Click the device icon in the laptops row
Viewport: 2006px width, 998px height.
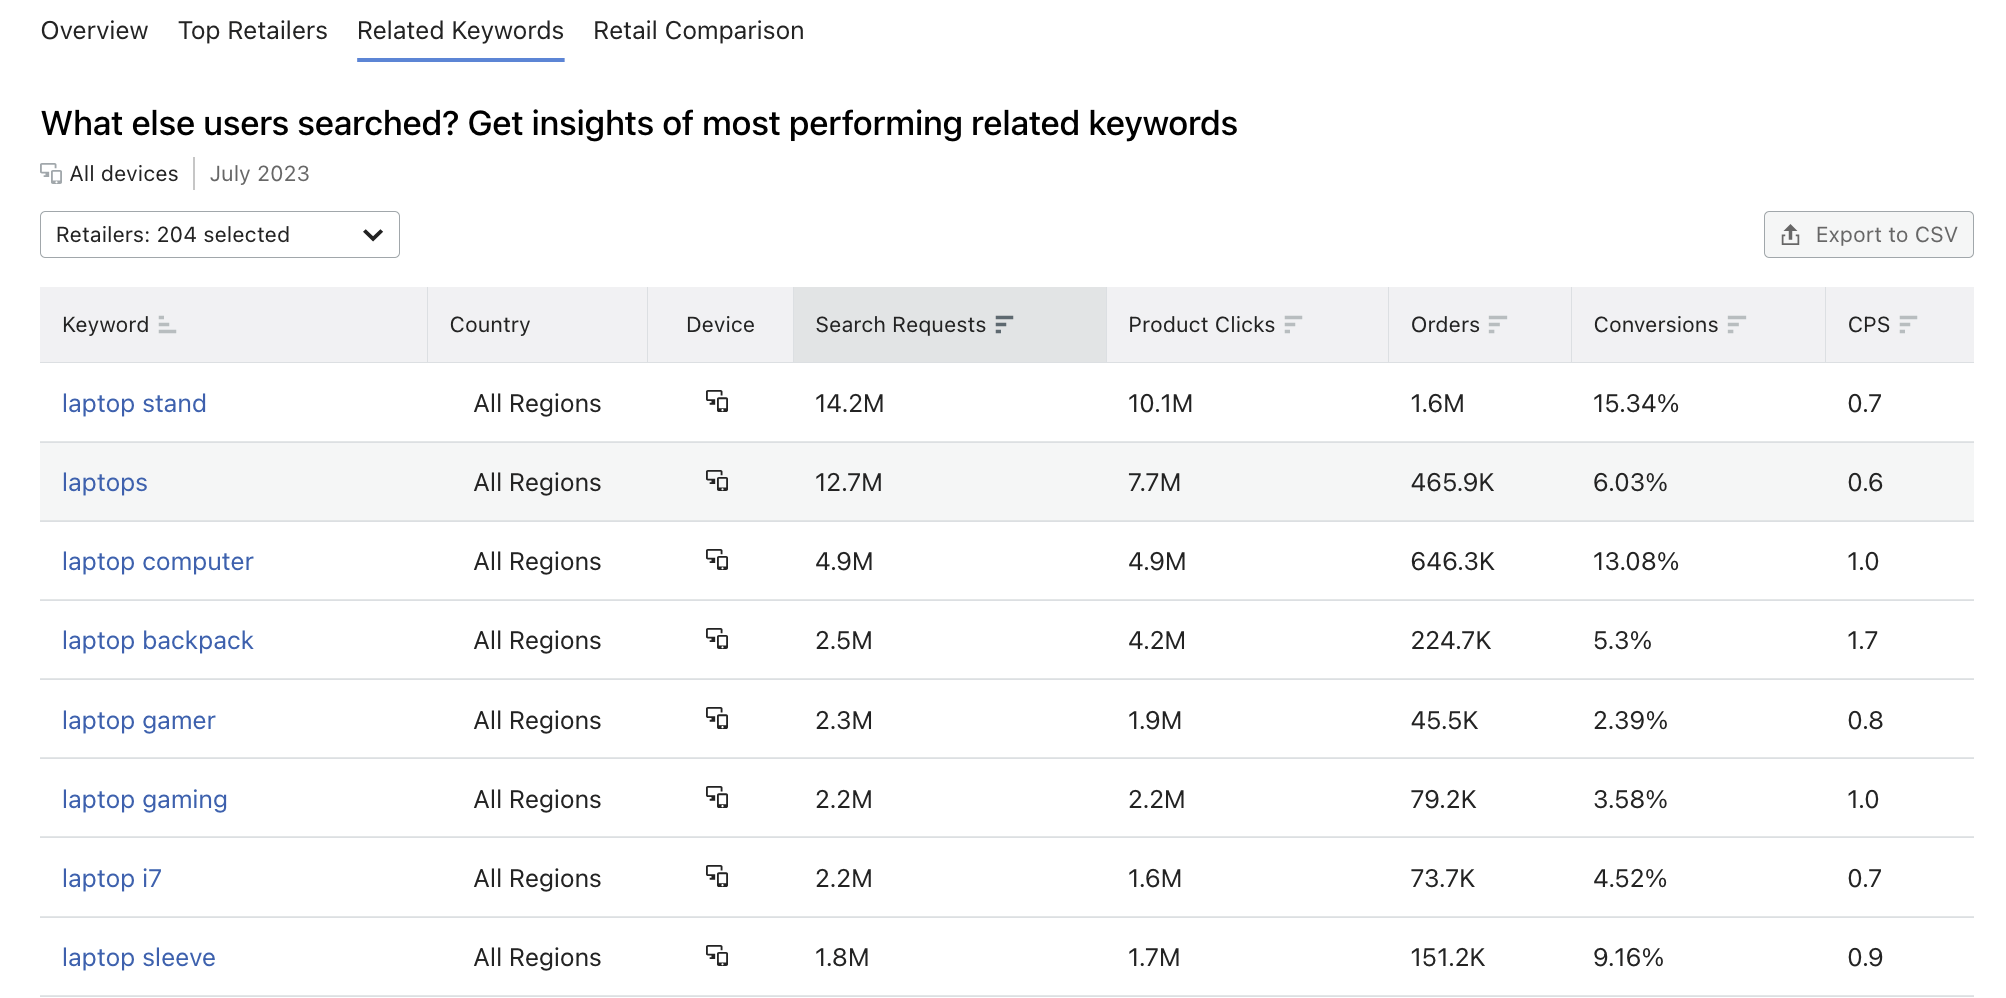point(719,481)
